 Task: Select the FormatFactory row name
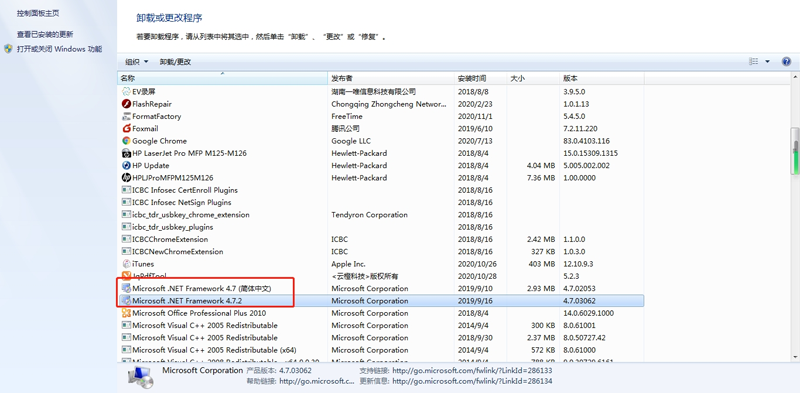click(x=157, y=116)
